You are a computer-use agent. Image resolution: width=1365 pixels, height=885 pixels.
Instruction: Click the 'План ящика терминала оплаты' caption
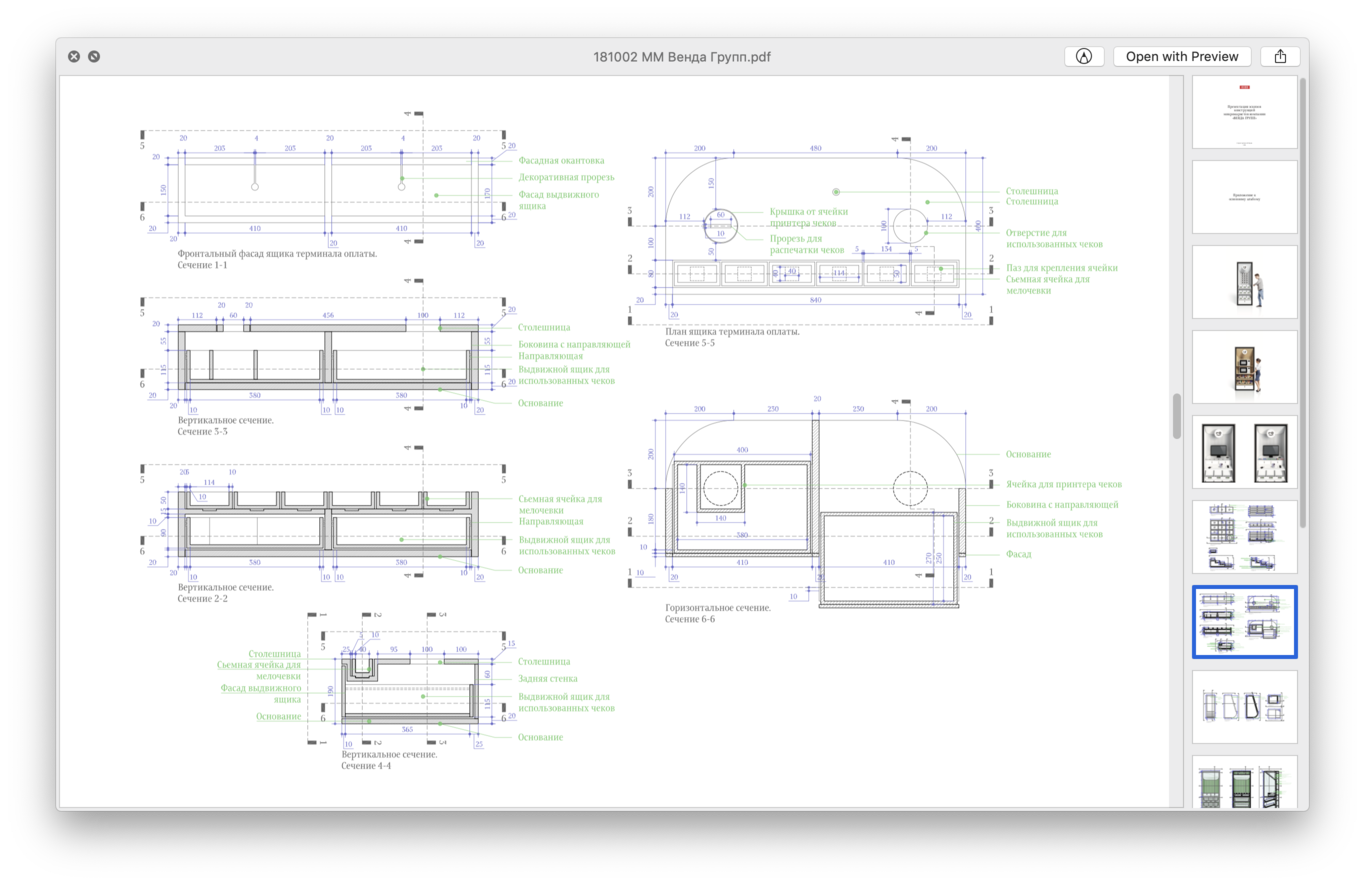pos(732,332)
